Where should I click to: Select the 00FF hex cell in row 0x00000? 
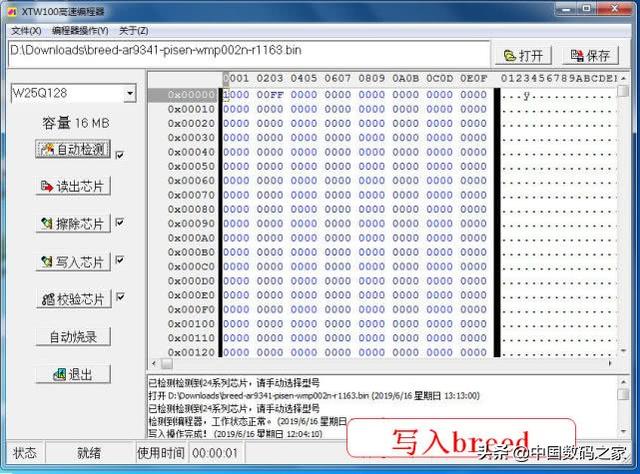[x=270, y=95]
